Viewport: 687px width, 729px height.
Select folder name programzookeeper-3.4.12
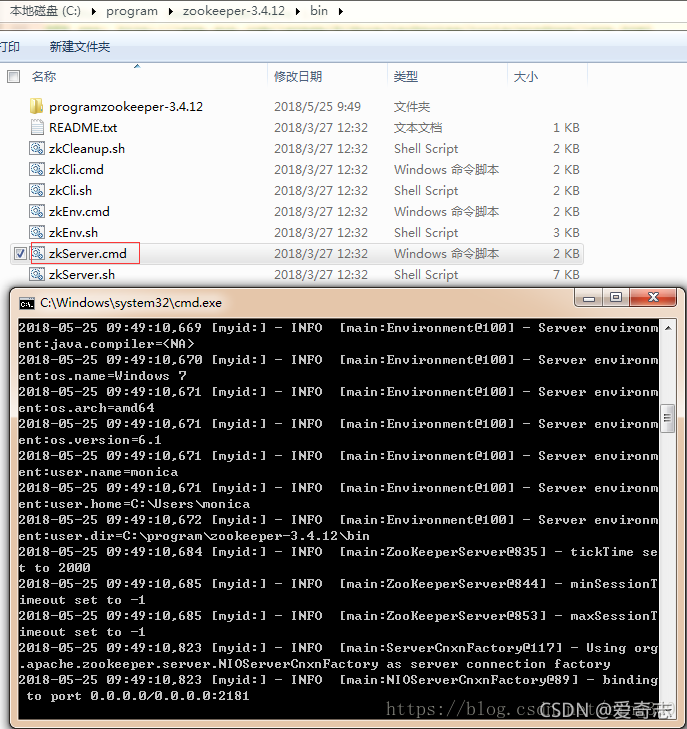[x=126, y=107]
